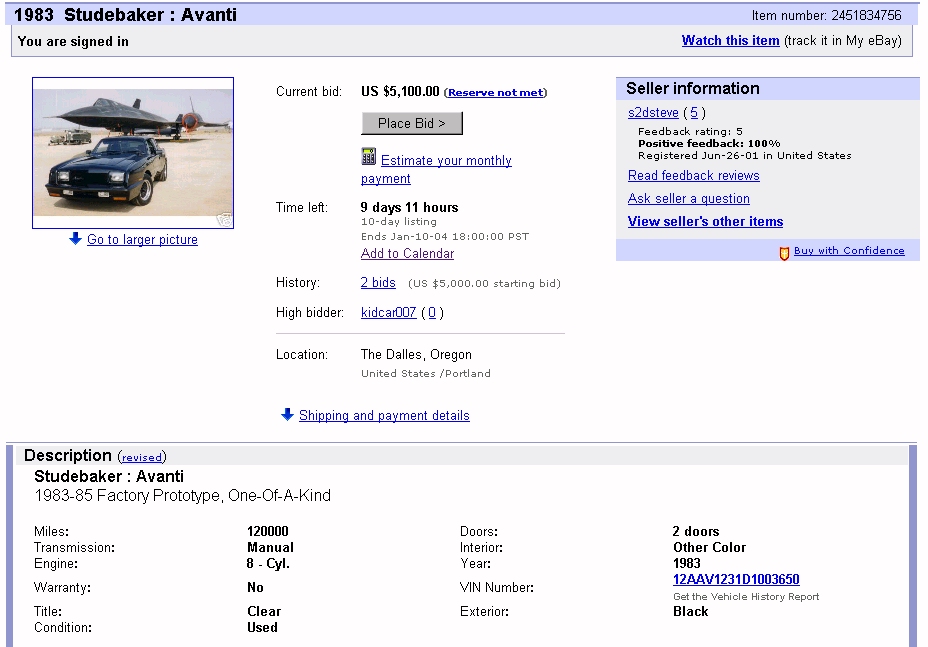Open VIN number 12AAV1231D1003650 link
Viewport: 928px width, 647px height.
[736, 579]
